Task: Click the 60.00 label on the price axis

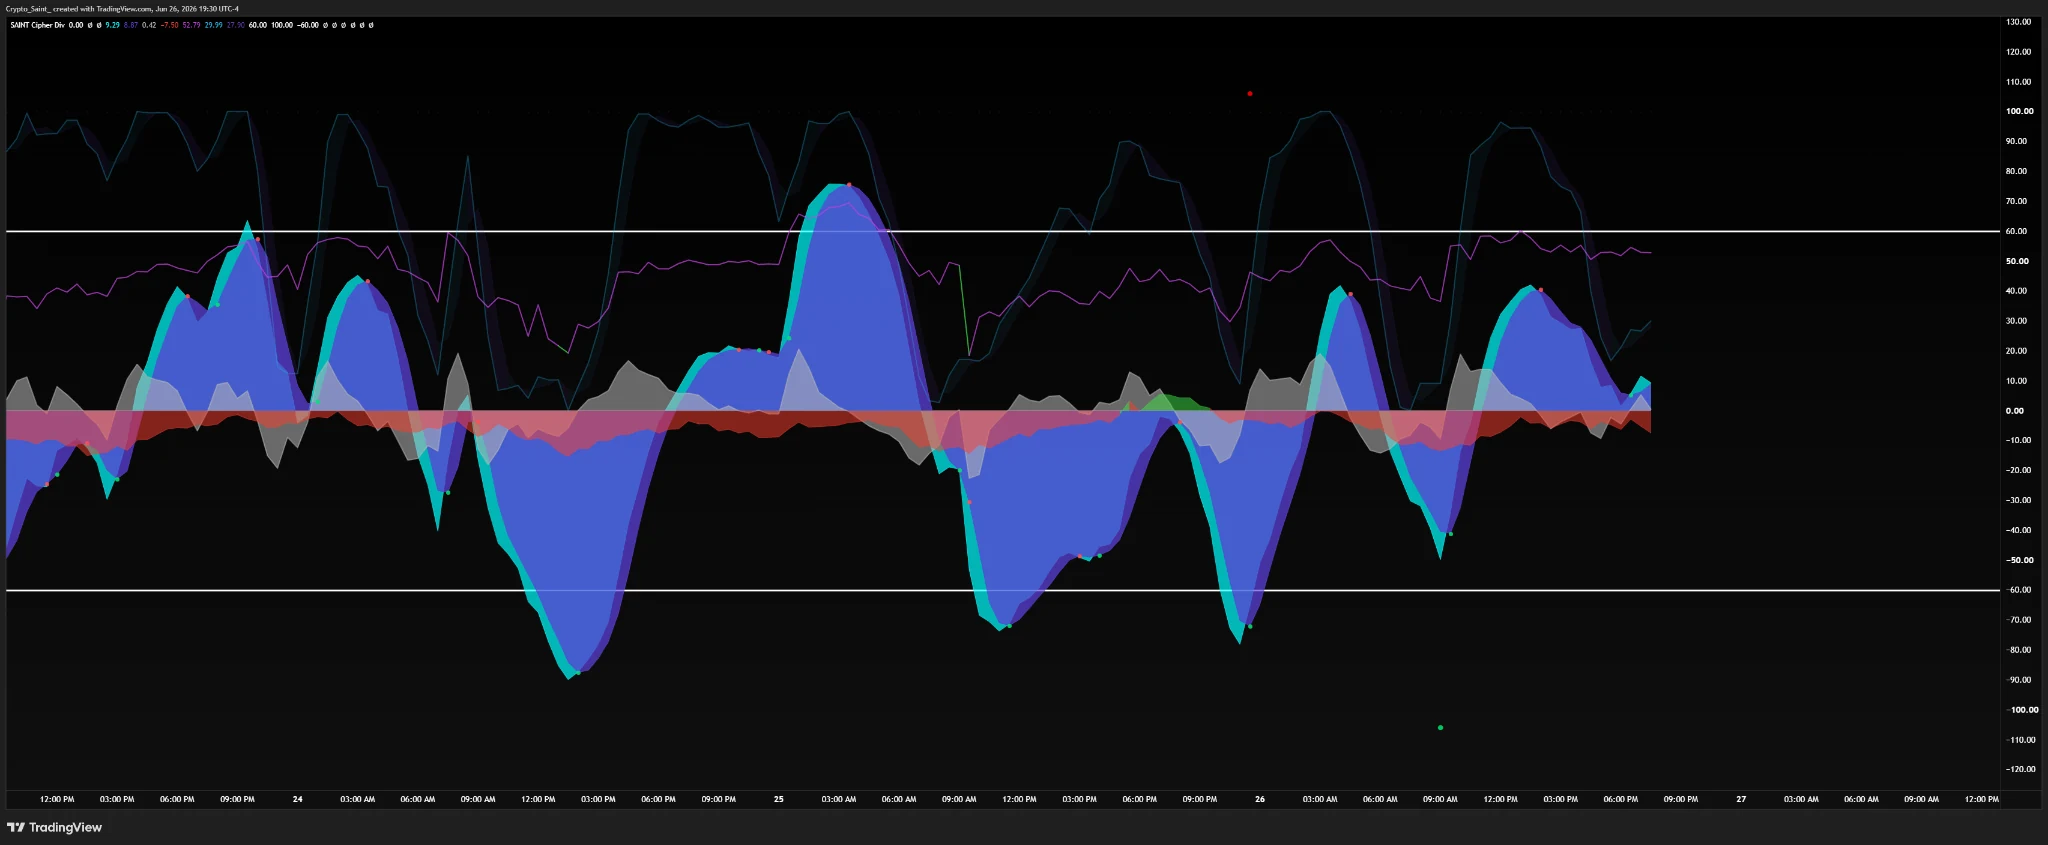Action: click(x=2016, y=231)
